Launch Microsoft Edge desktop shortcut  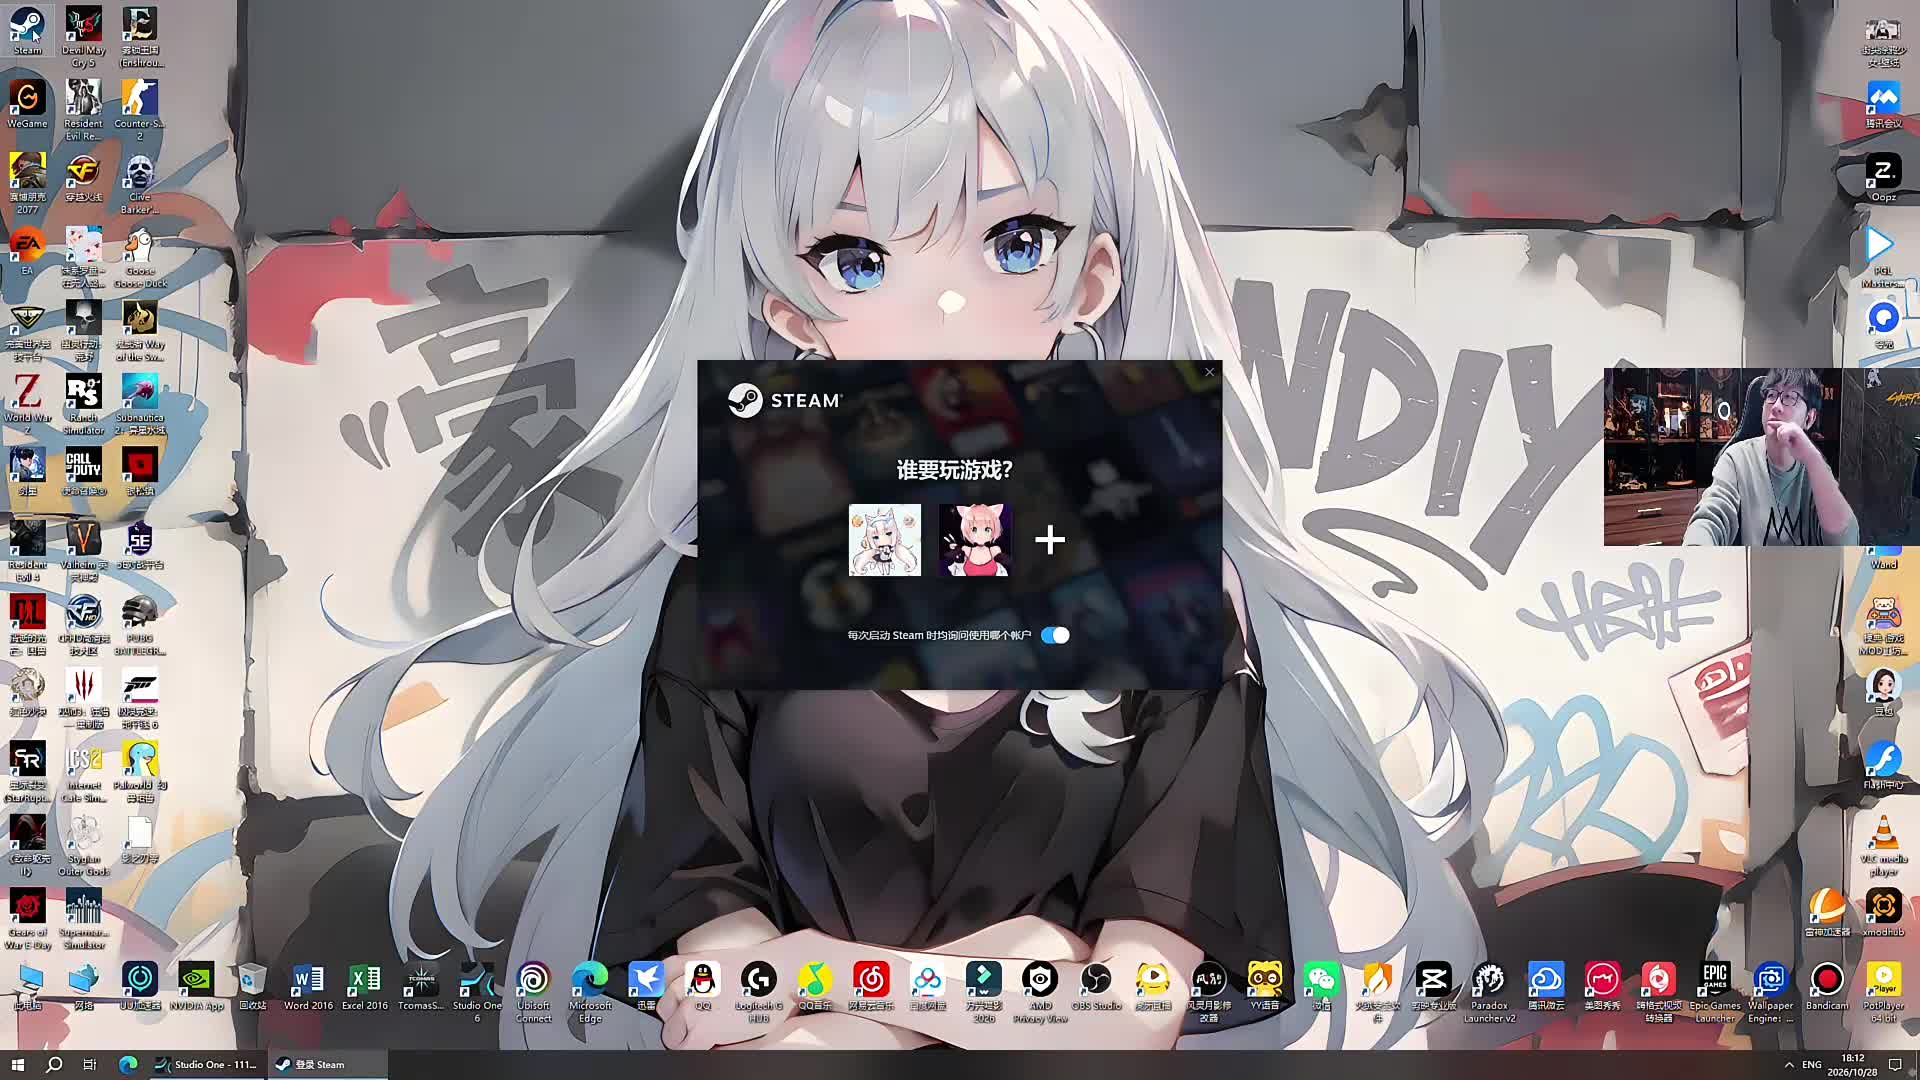pyautogui.click(x=590, y=993)
